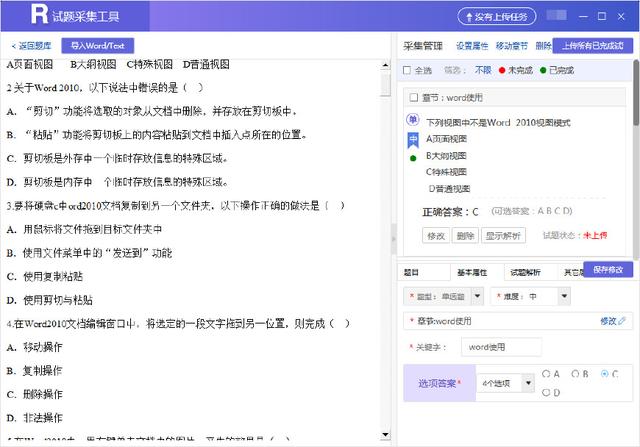Tick the 章节: word使用 checkbox

click(x=413, y=97)
